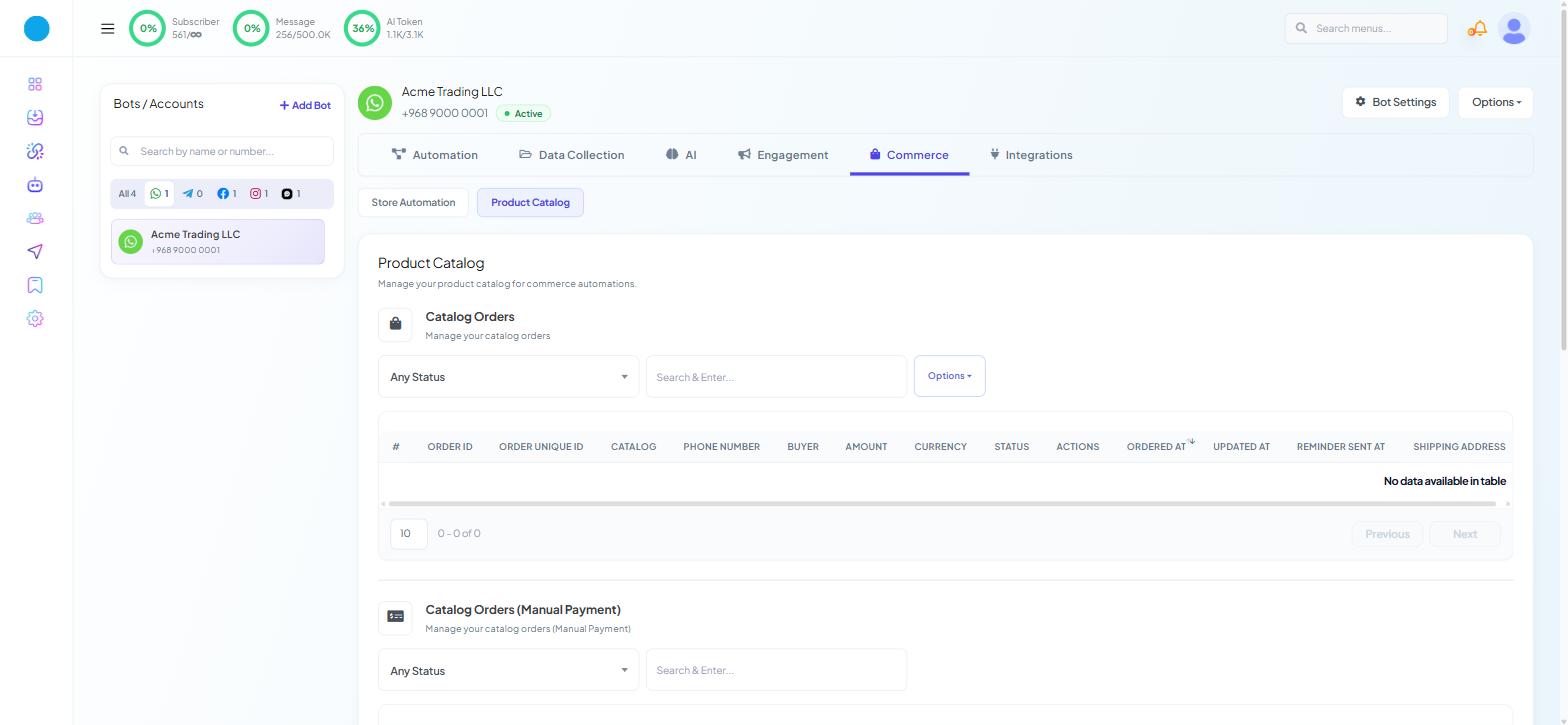1568x725 pixels.
Task: Click the notification bell icon
Action: 1478,29
